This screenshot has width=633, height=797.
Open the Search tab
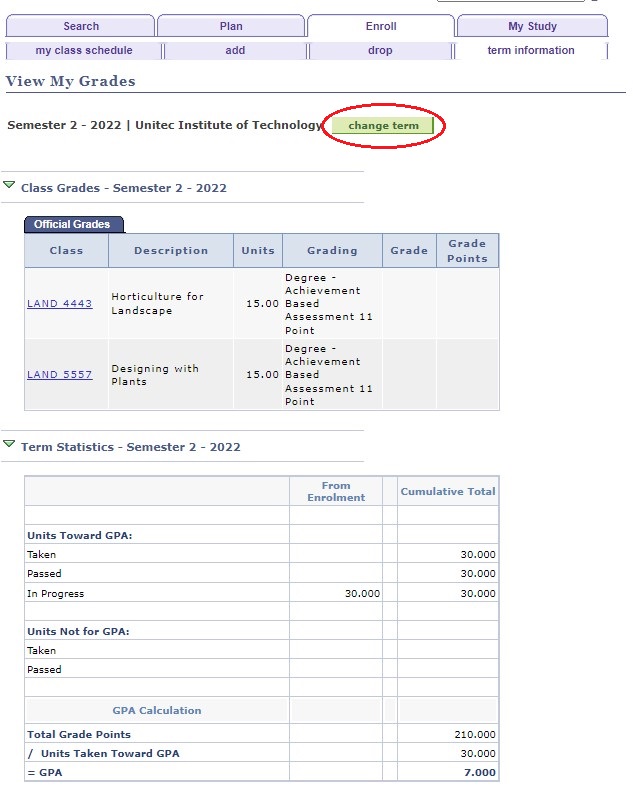click(x=81, y=27)
